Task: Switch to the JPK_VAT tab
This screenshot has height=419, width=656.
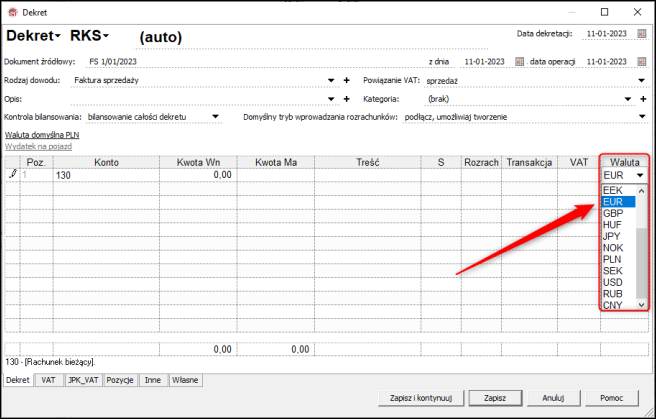Action: point(83,380)
